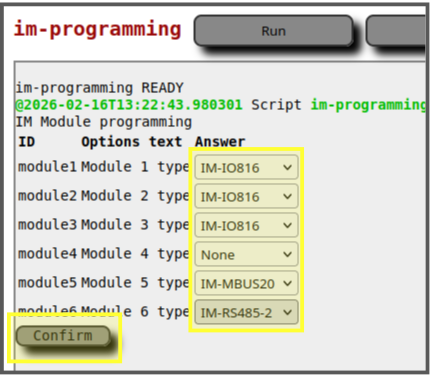Click the module2 ID cell
Viewport: 430px width, 378px height.
tap(47, 195)
